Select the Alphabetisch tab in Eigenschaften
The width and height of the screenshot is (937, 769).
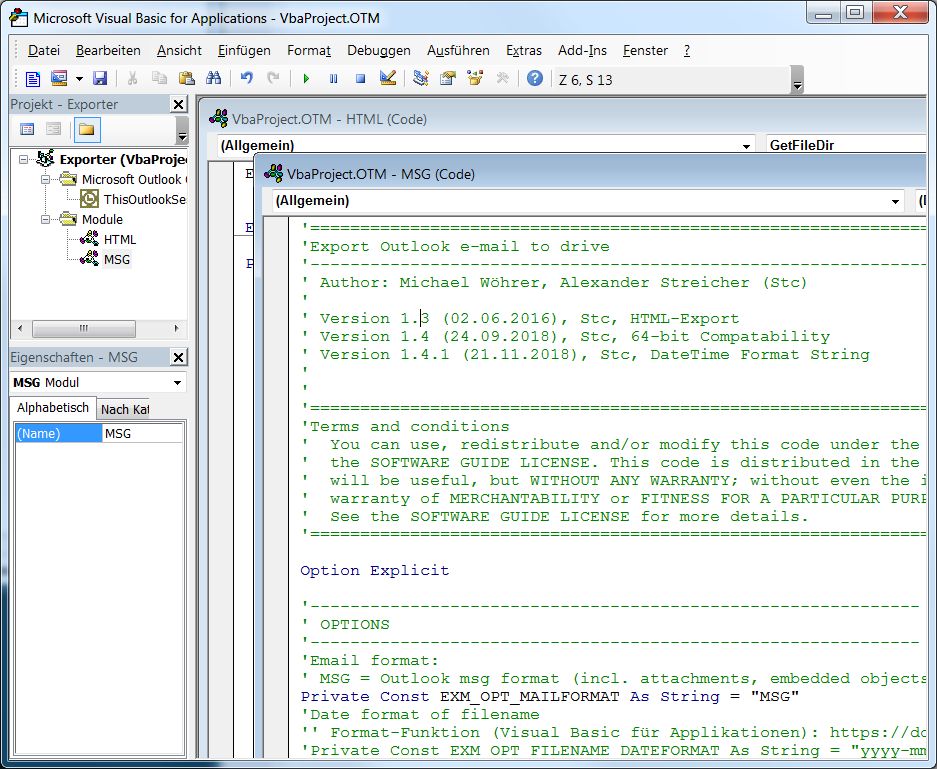pyautogui.click(x=52, y=408)
